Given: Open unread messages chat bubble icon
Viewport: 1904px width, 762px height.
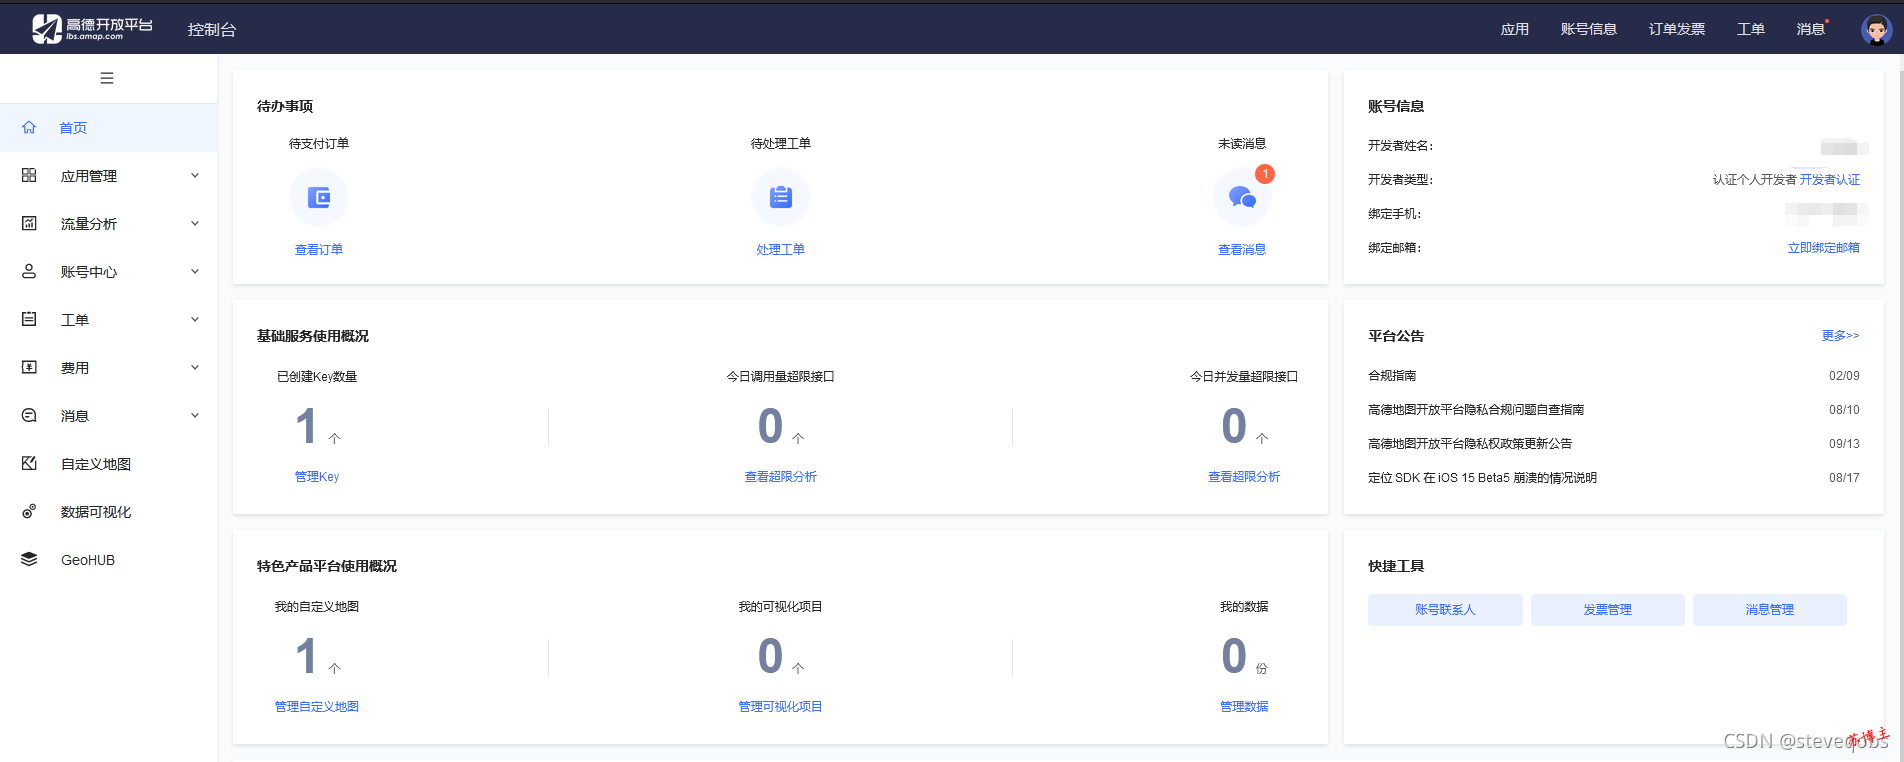Looking at the screenshot, I should [1242, 198].
